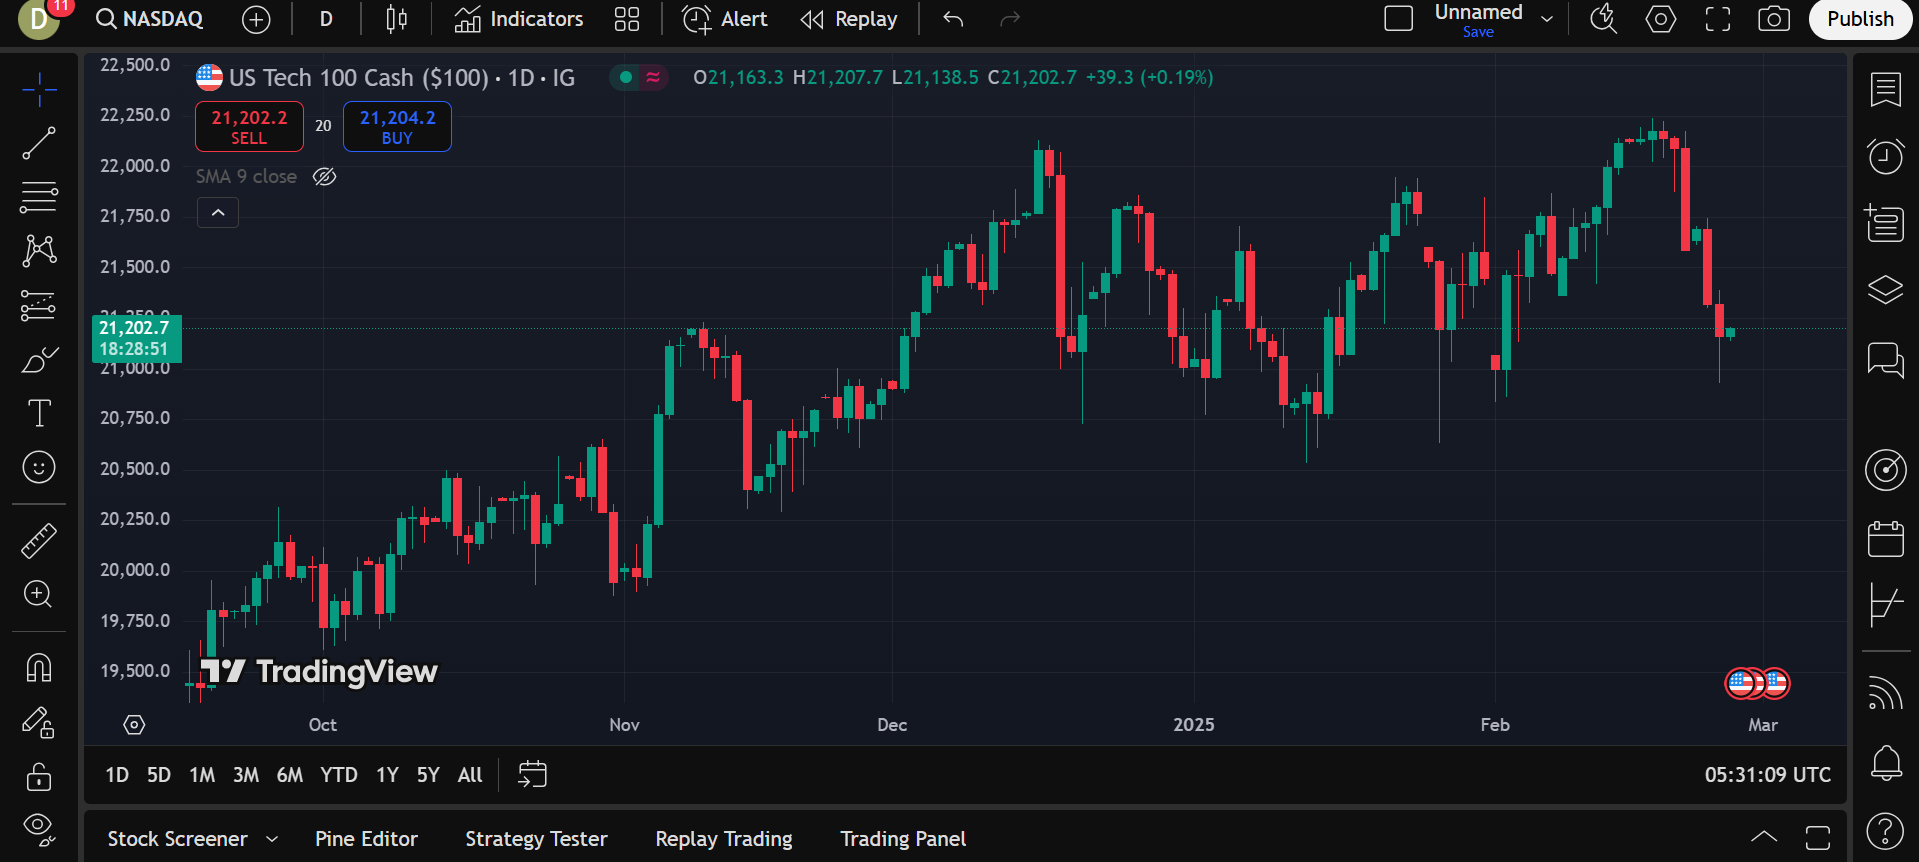
Task: Open object tree layers icon
Action: (x=1886, y=290)
